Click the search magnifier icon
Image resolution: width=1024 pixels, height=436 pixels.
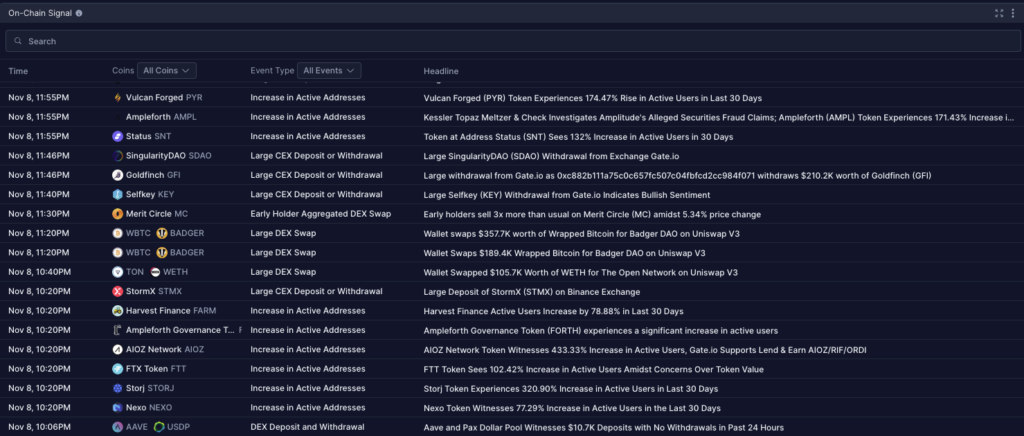click(x=18, y=41)
